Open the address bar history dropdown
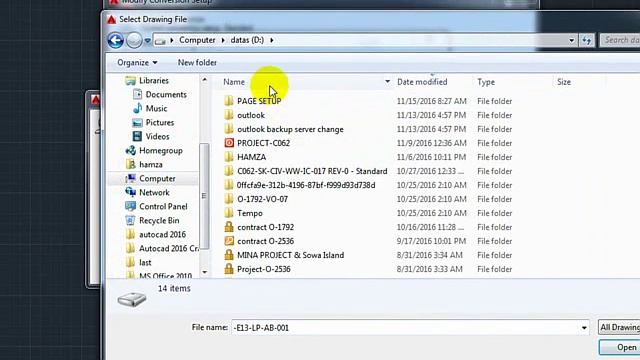Screen dimensions: 640x360 pos(571,40)
